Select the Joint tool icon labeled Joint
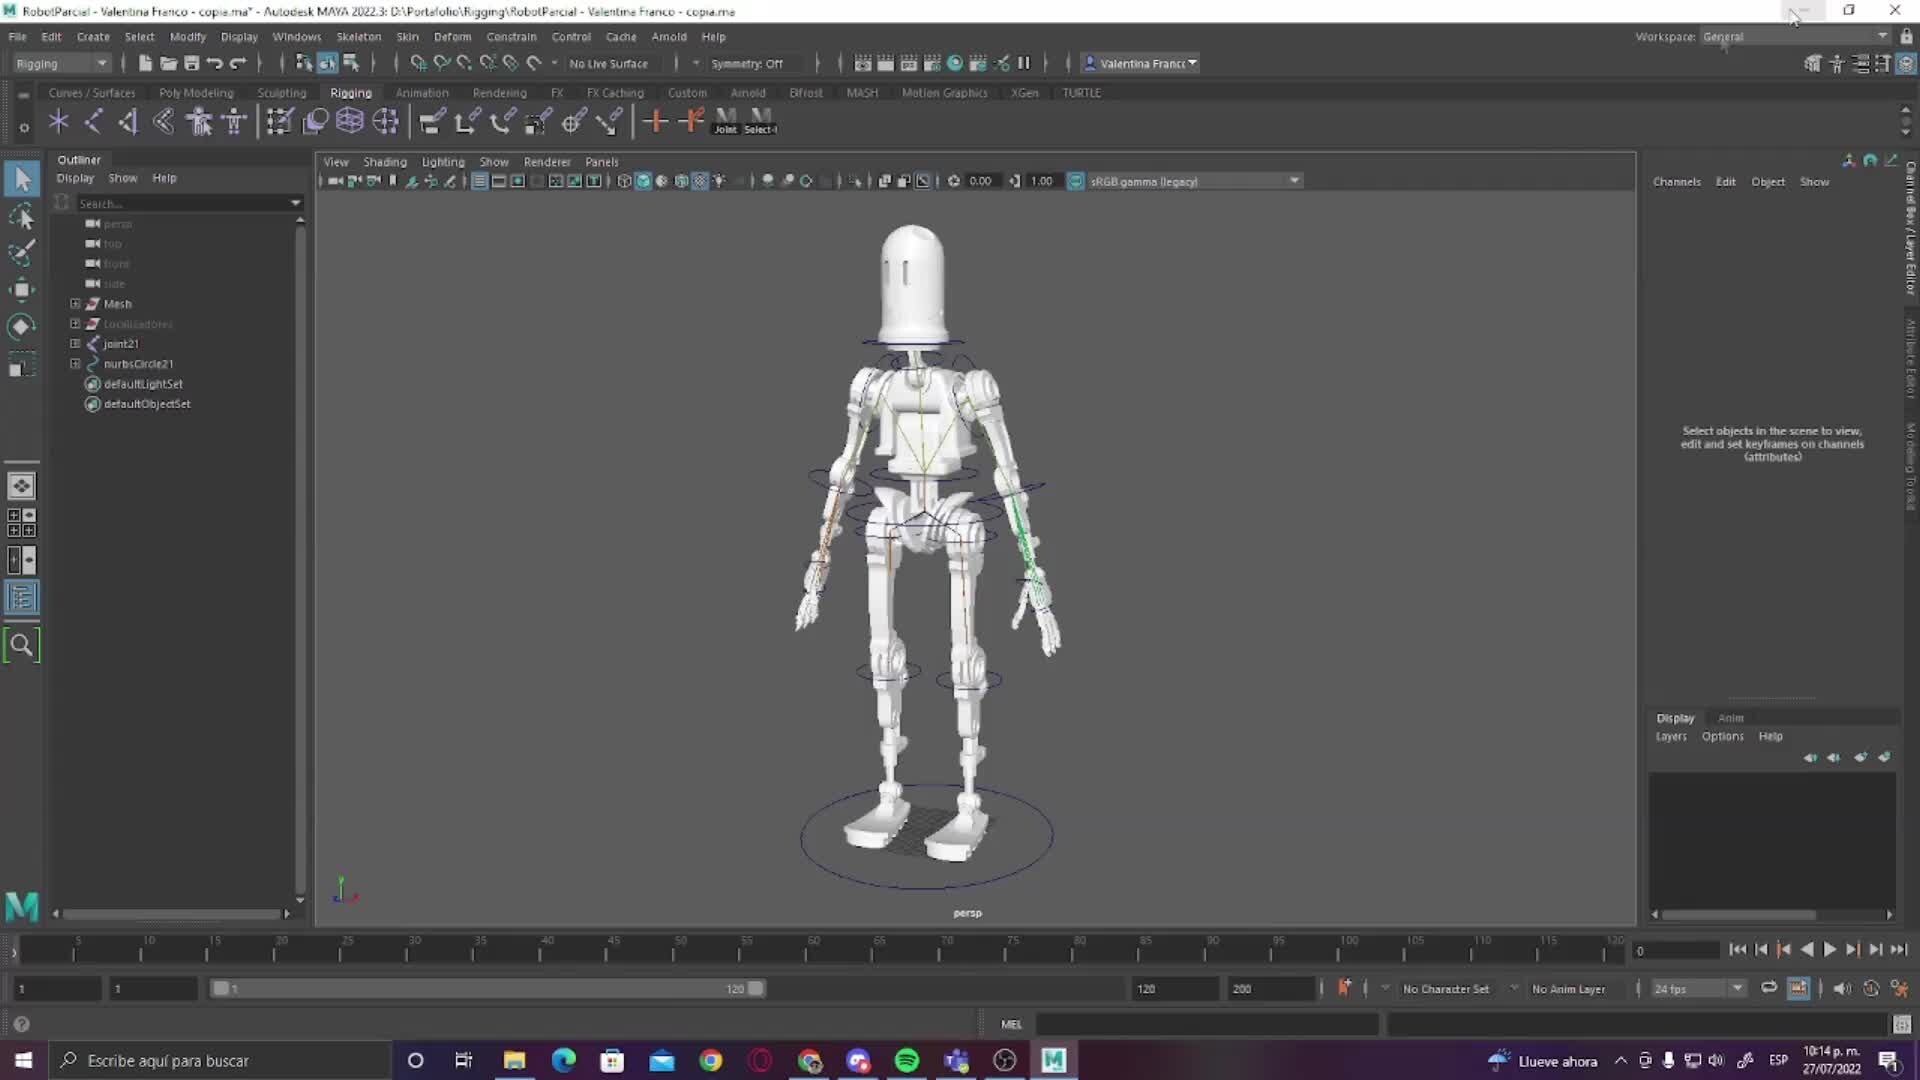This screenshot has height=1080, width=1920. click(724, 120)
